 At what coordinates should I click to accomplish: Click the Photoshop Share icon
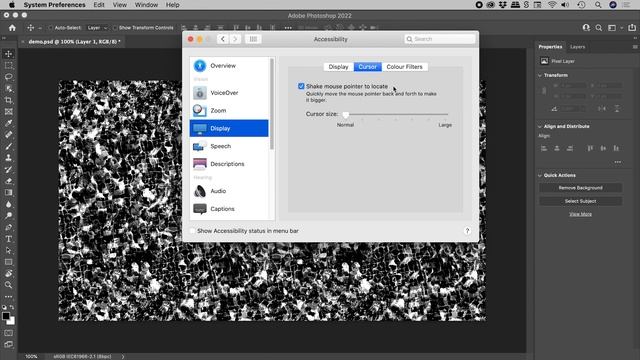(632, 28)
